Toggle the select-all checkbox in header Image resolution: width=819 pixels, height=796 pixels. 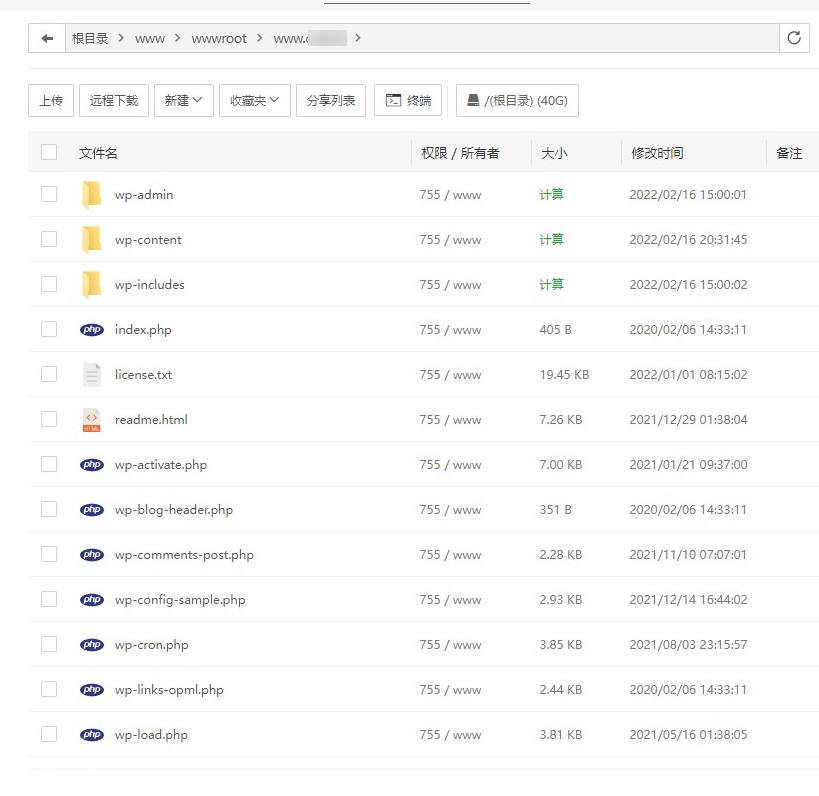point(49,153)
